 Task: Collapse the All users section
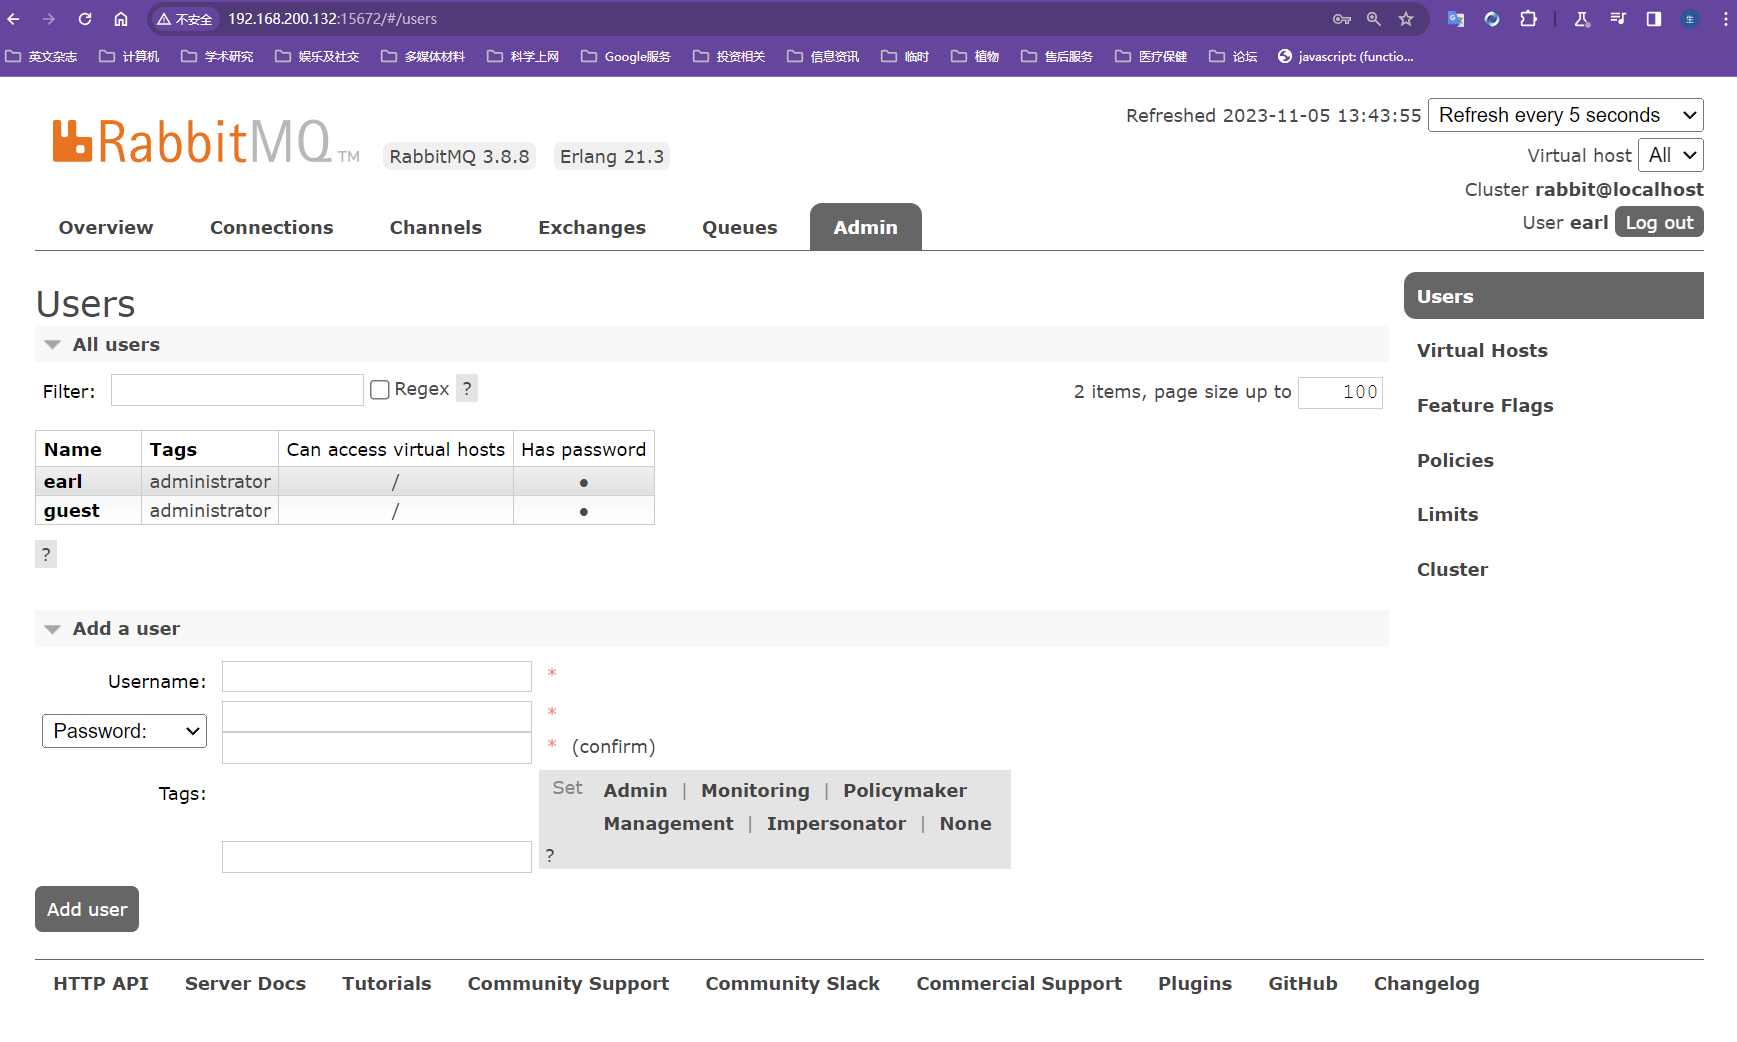pos(53,345)
